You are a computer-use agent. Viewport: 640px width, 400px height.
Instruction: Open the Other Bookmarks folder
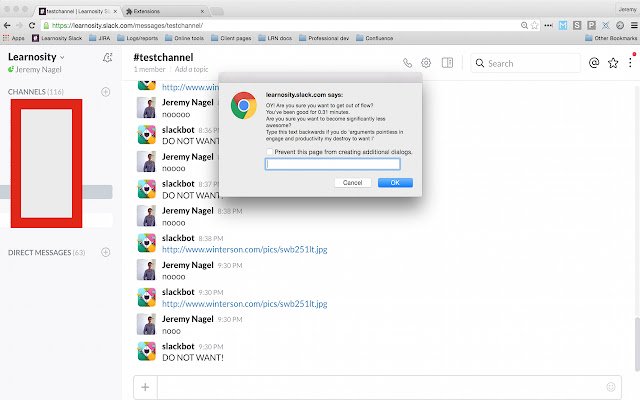click(611, 38)
